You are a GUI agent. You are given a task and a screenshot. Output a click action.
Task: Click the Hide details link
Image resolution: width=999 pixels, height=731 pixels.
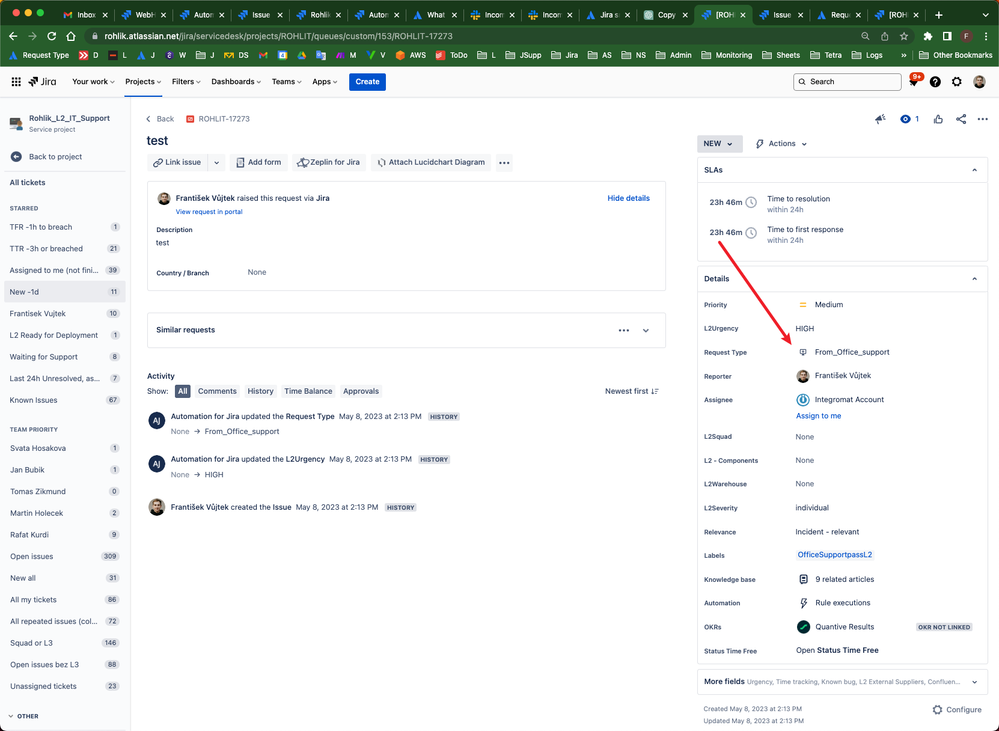[x=628, y=198]
